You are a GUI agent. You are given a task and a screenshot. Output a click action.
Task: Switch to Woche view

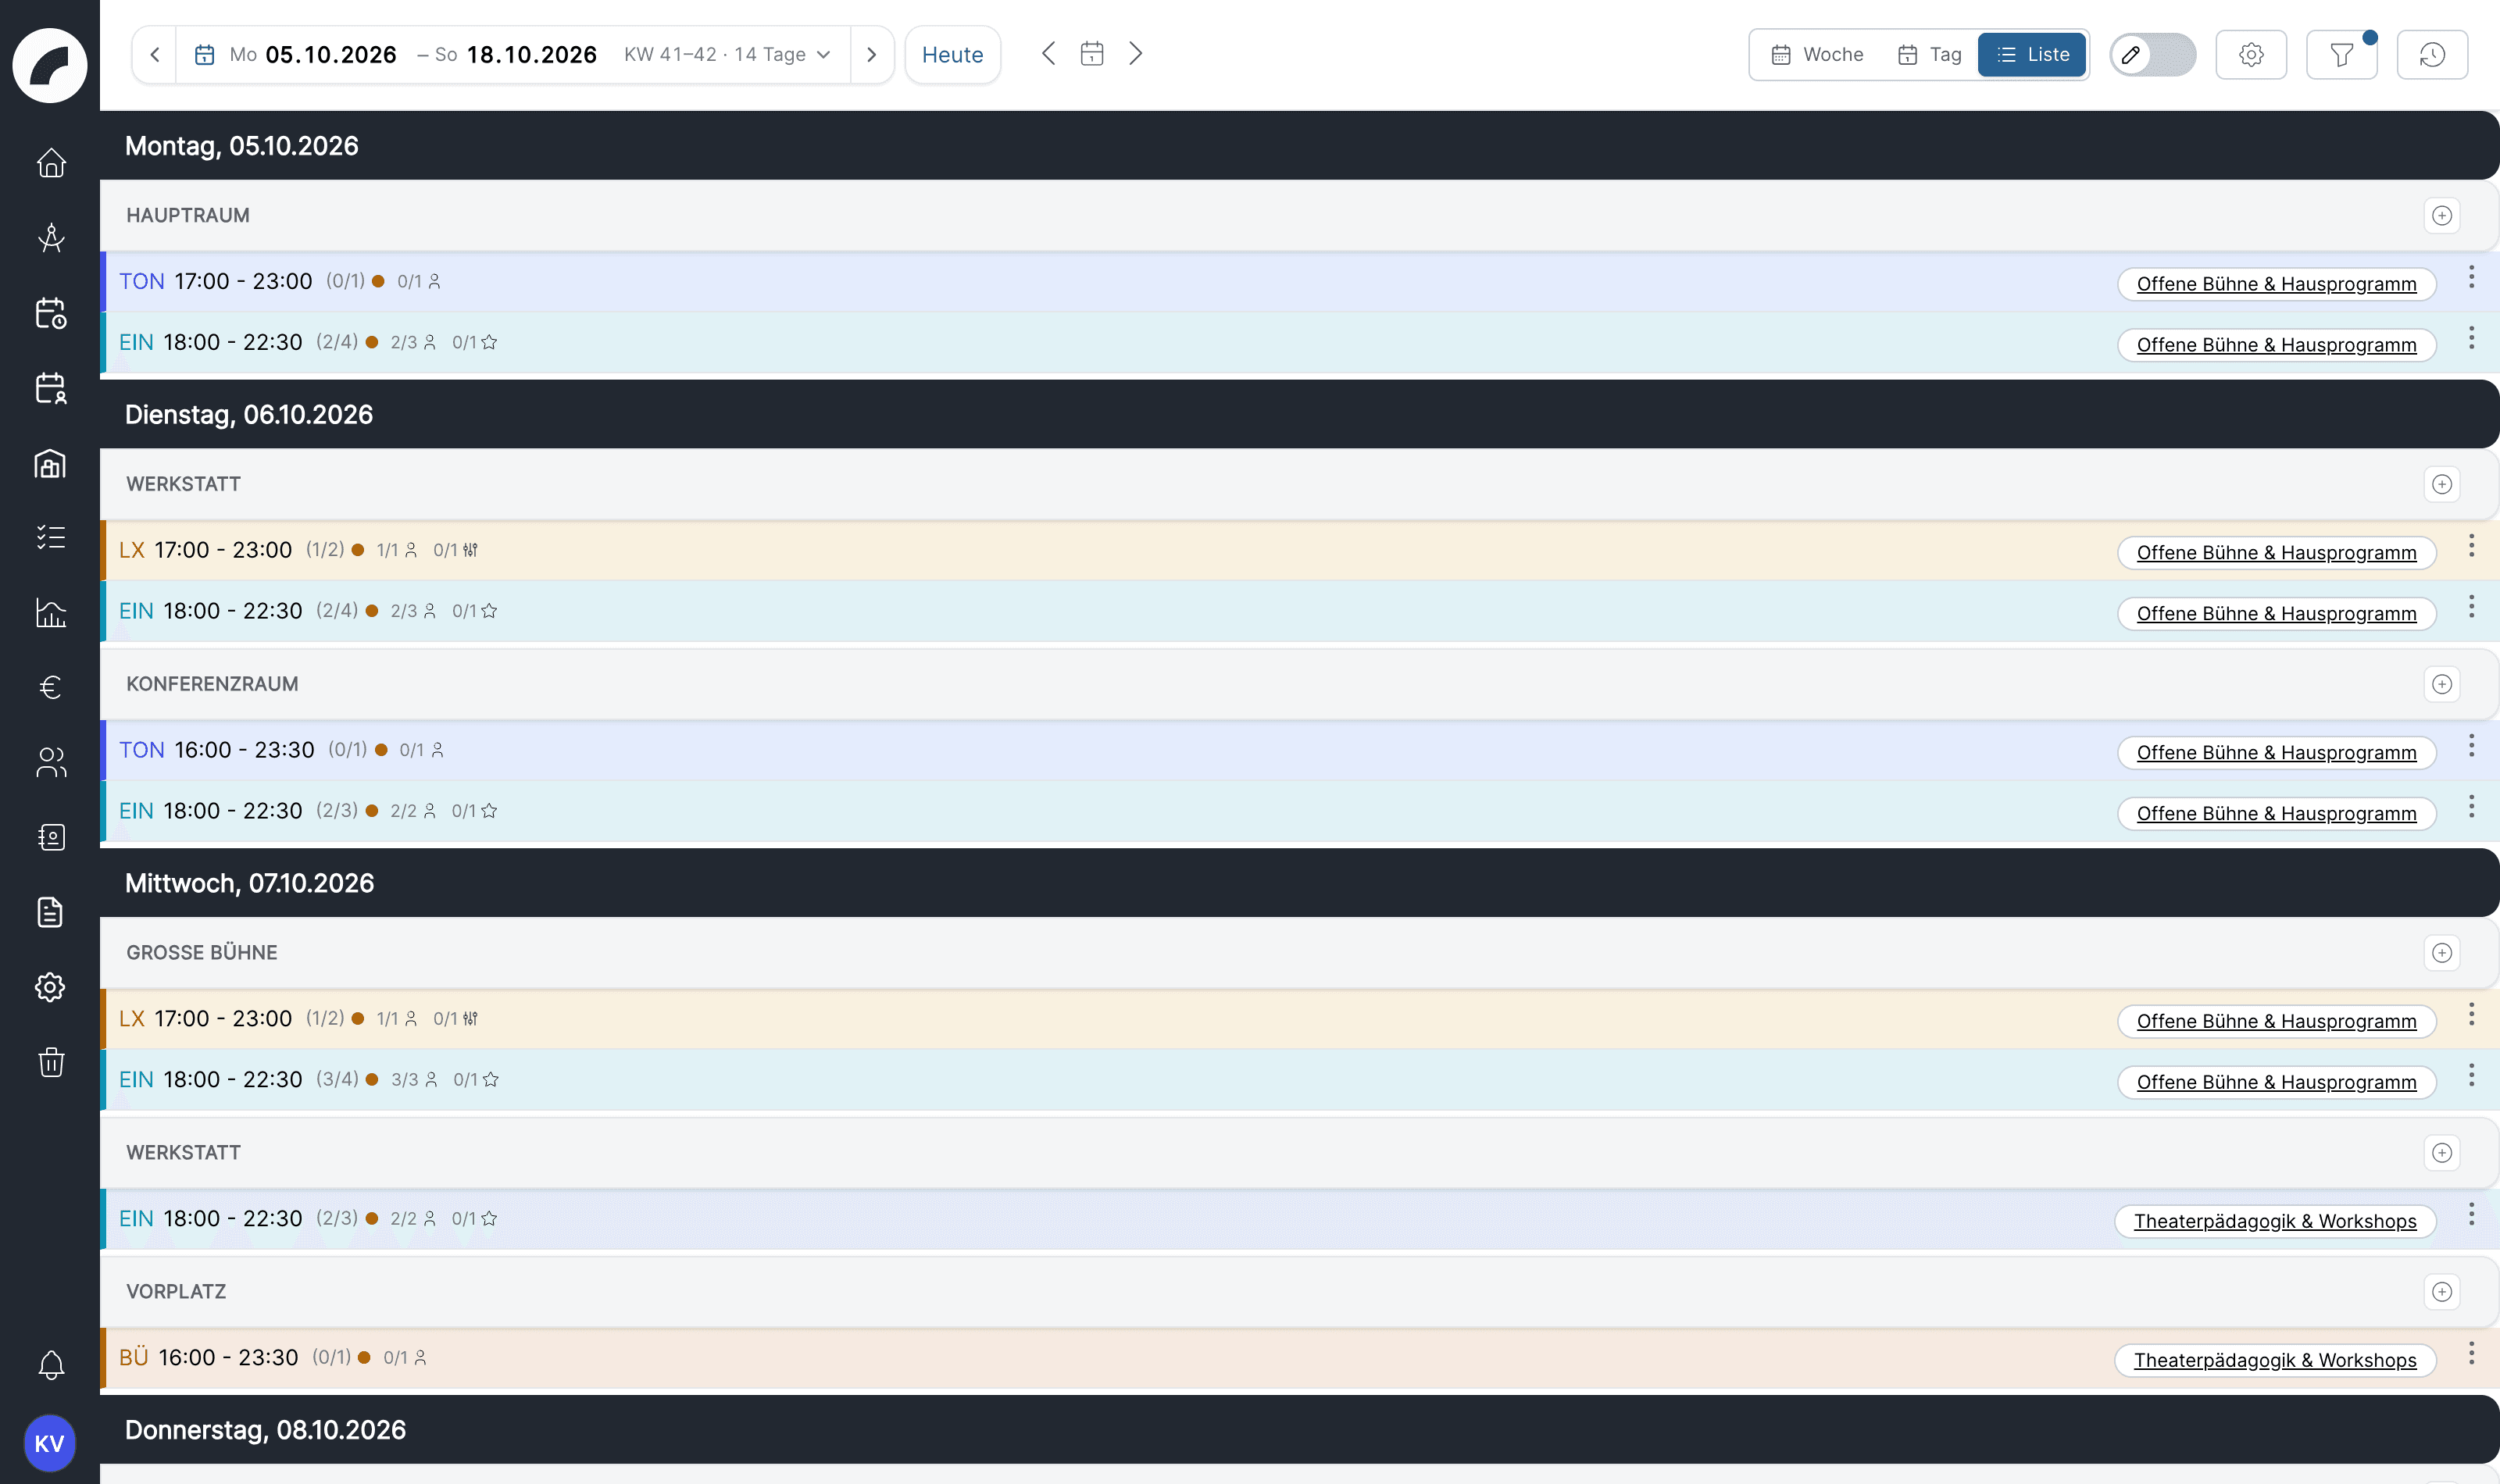pos(1817,54)
